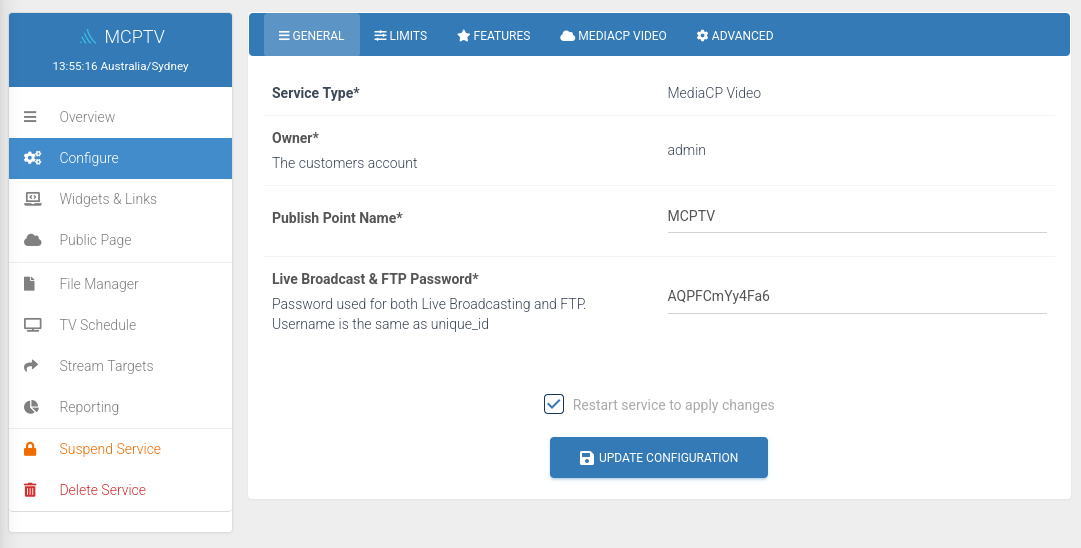
Task: Click the Reporting pie chart icon
Action: (31, 407)
